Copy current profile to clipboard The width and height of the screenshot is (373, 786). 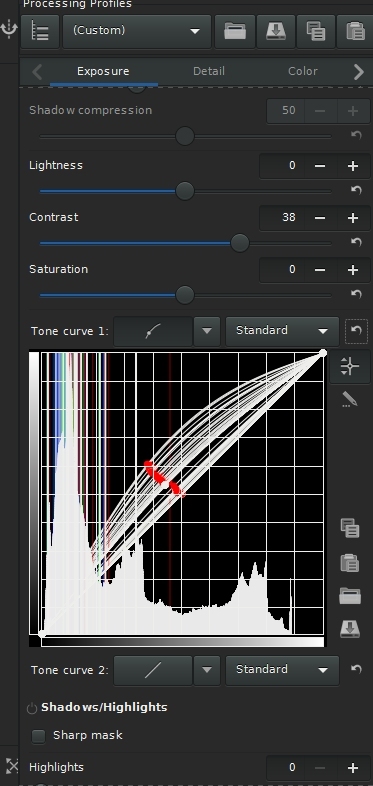[316, 32]
